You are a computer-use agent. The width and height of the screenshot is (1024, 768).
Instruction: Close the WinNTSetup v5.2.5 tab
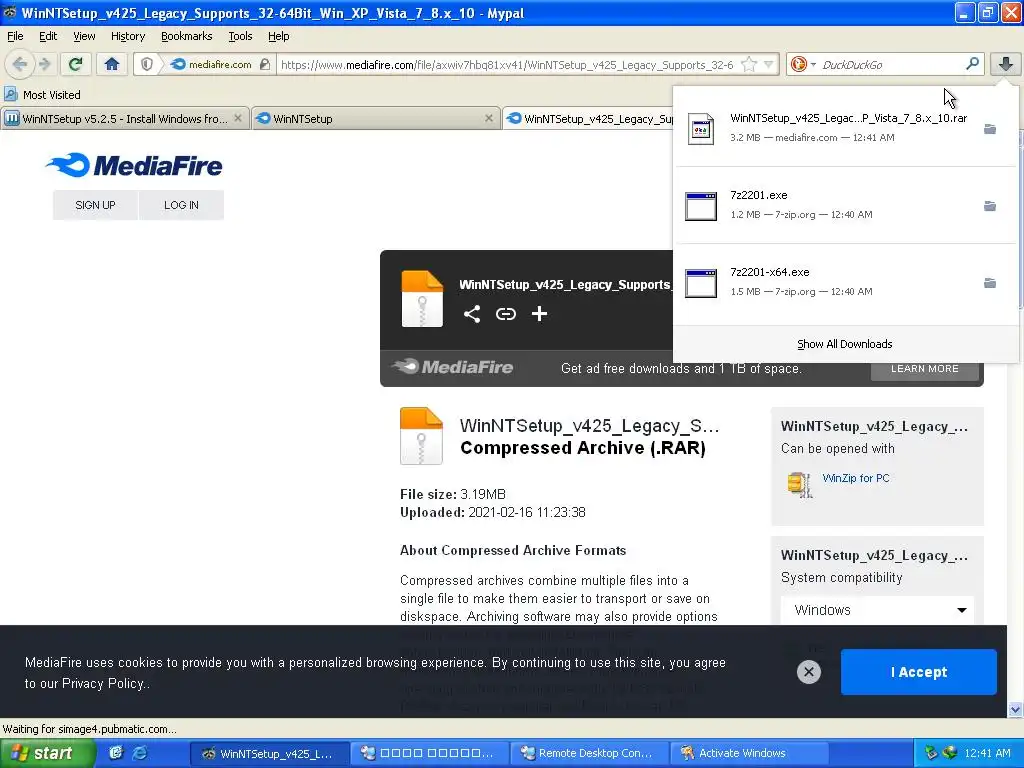coord(238,118)
